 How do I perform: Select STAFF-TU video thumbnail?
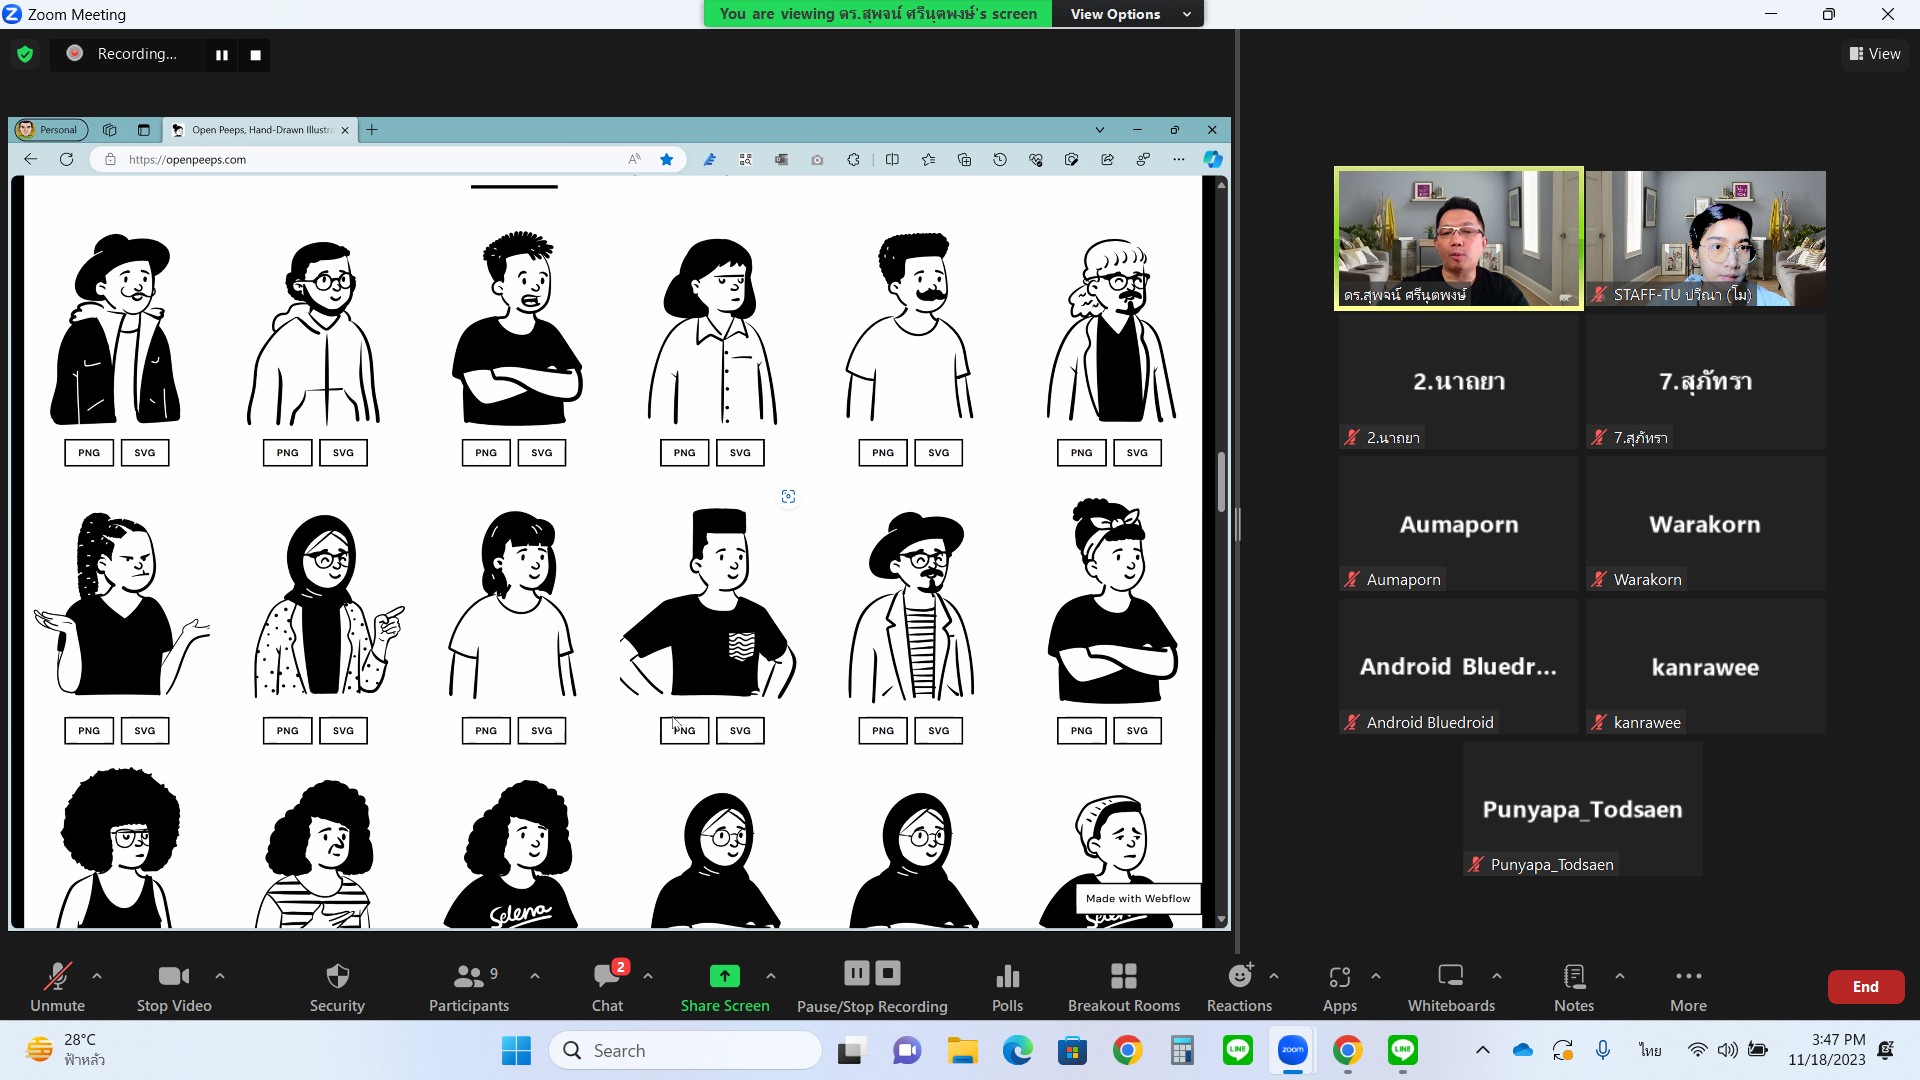(1706, 238)
